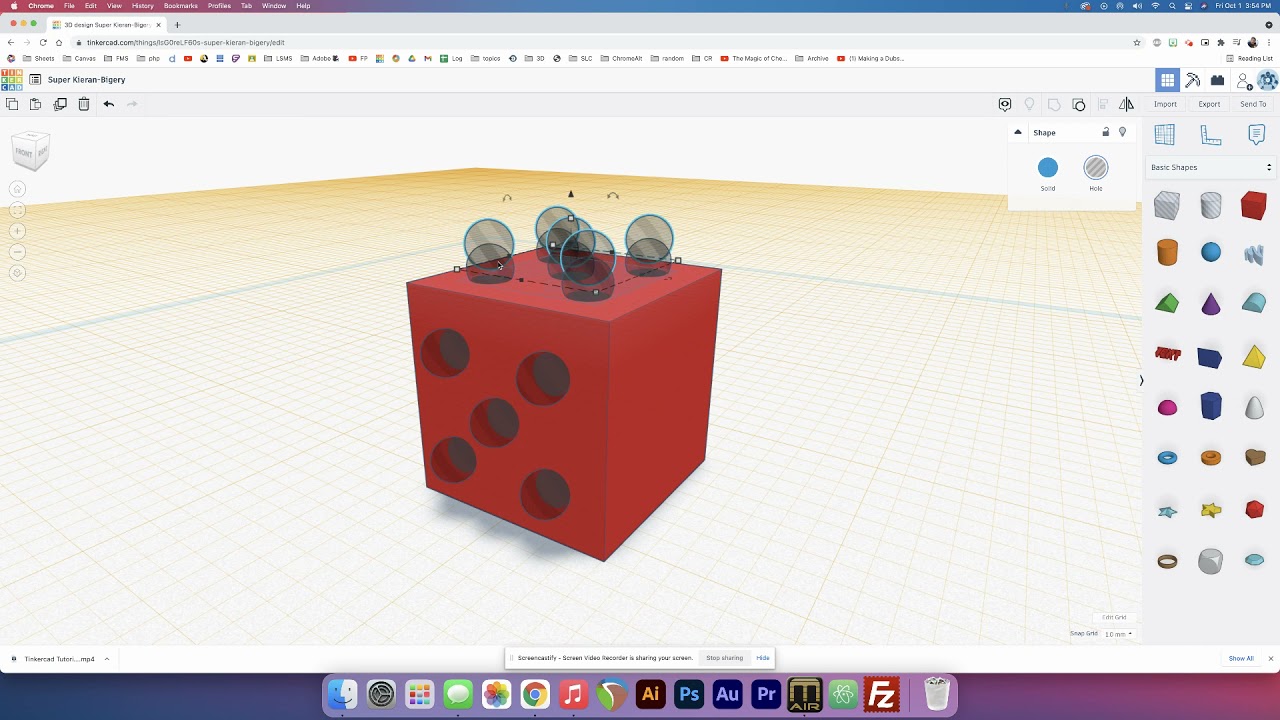This screenshot has width=1280, height=720.
Task: Click the Tinkercad logo
Action: 12,80
